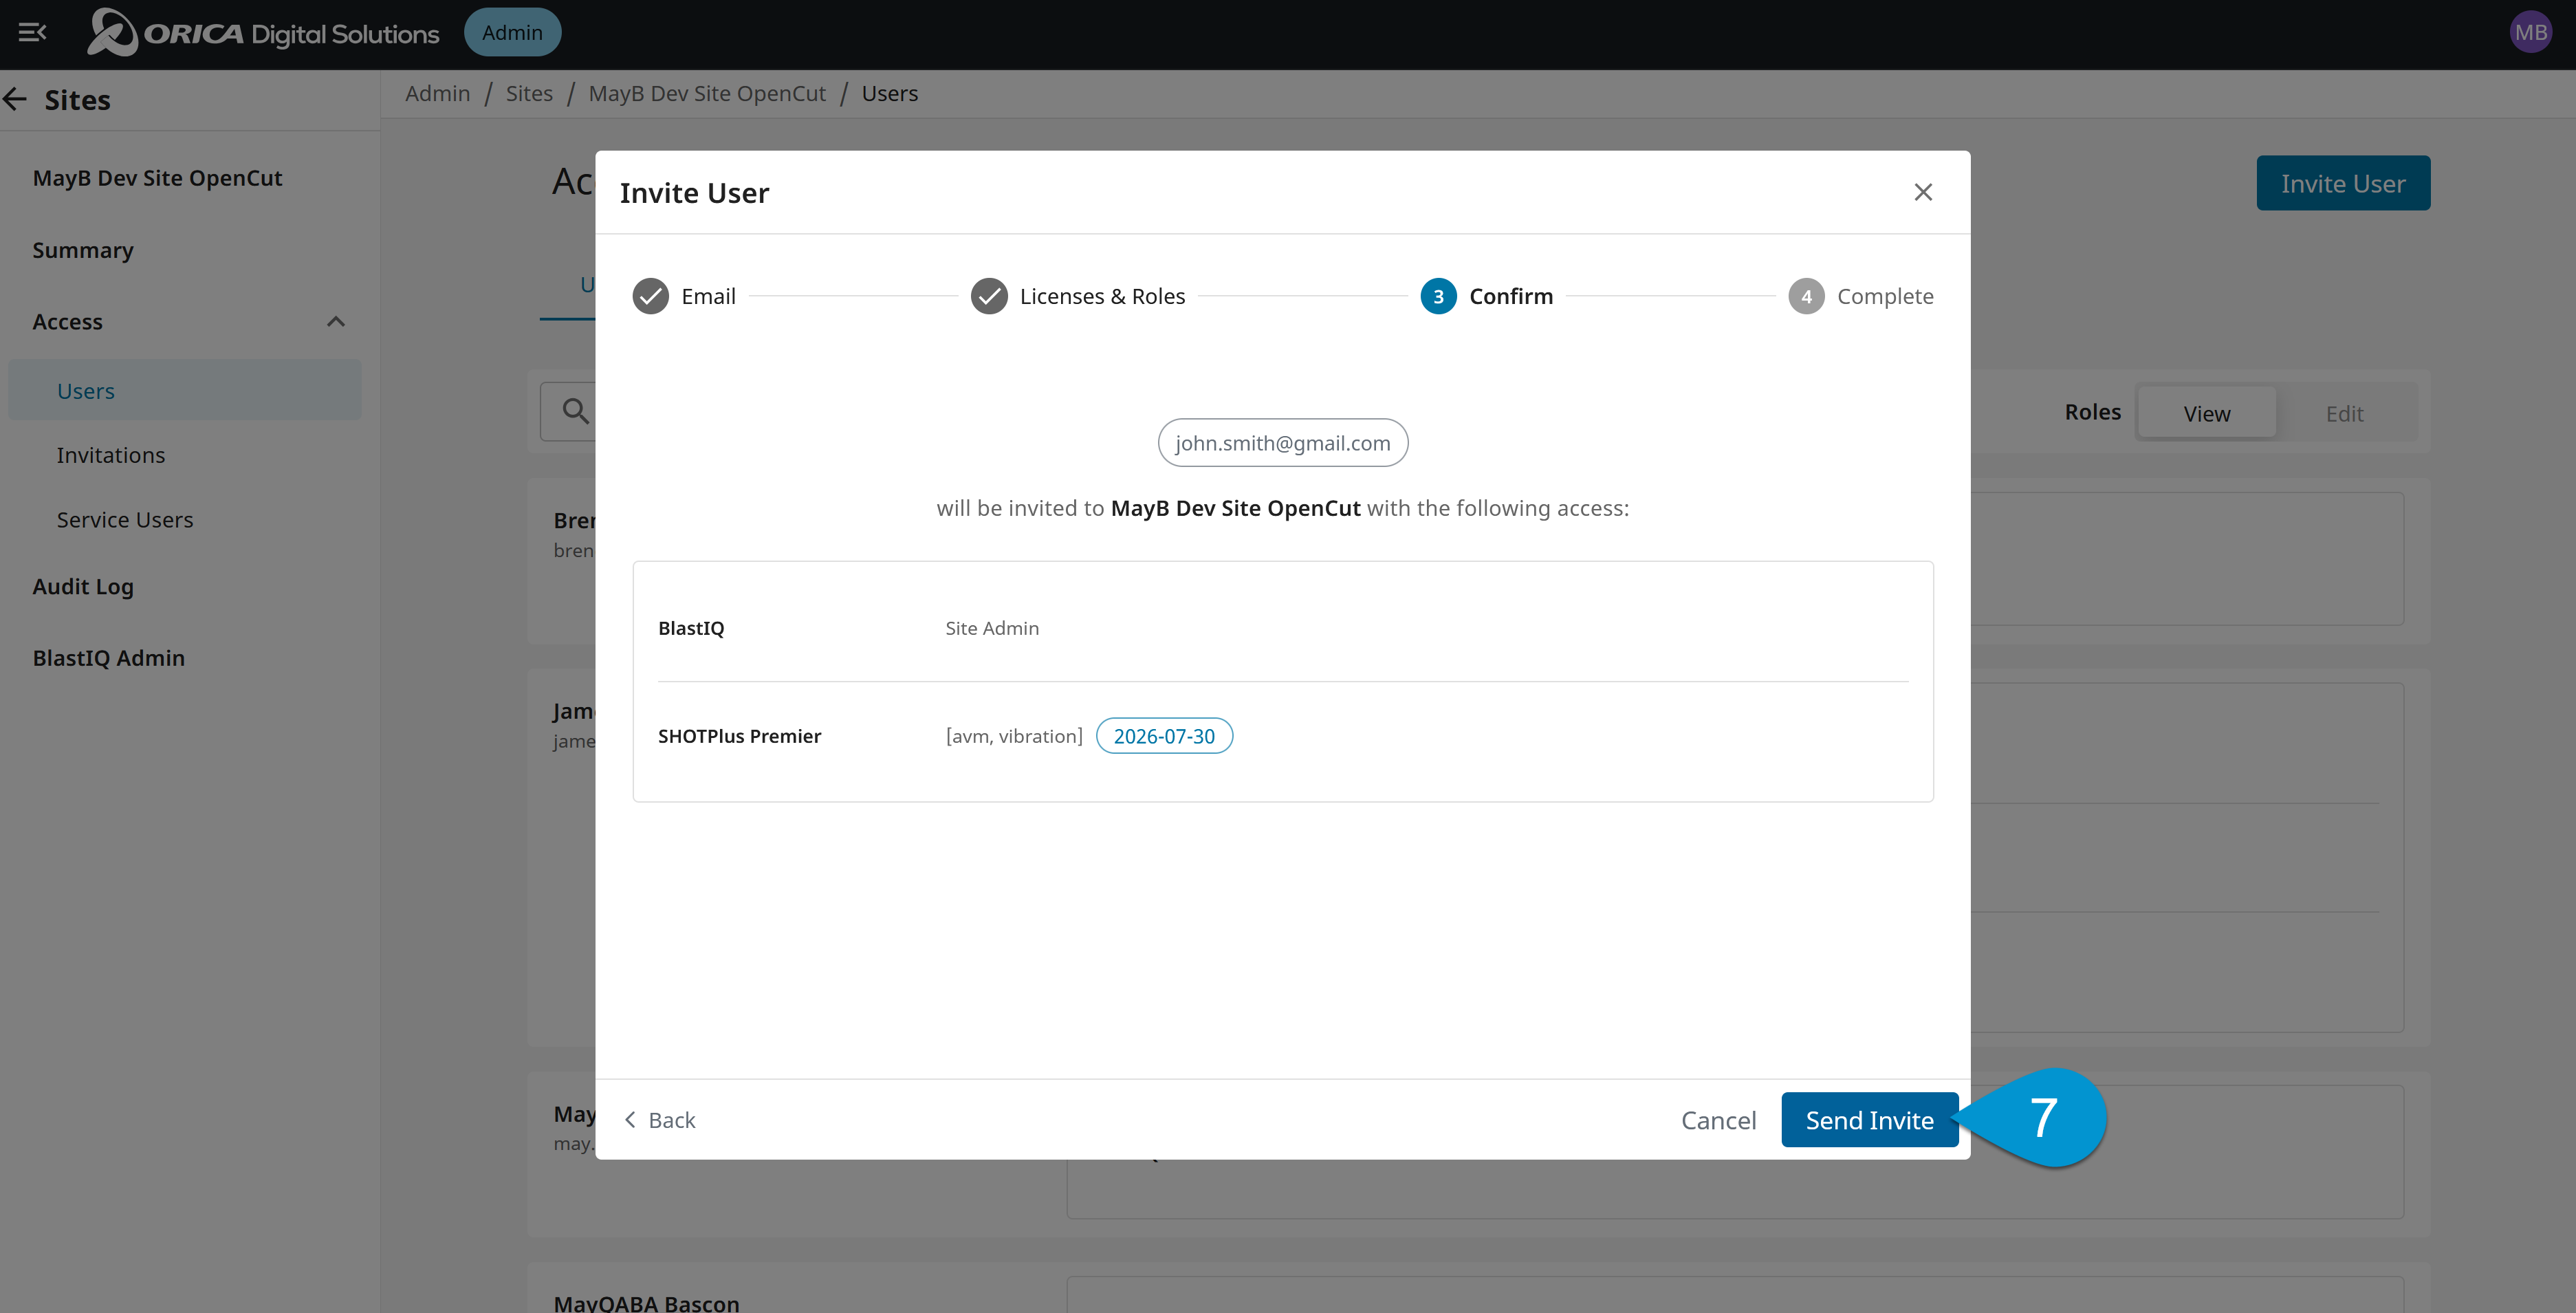Image resolution: width=2576 pixels, height=1313 pixels.
Task: Click the Send Invite button
Action: tap(1869, 1120)
